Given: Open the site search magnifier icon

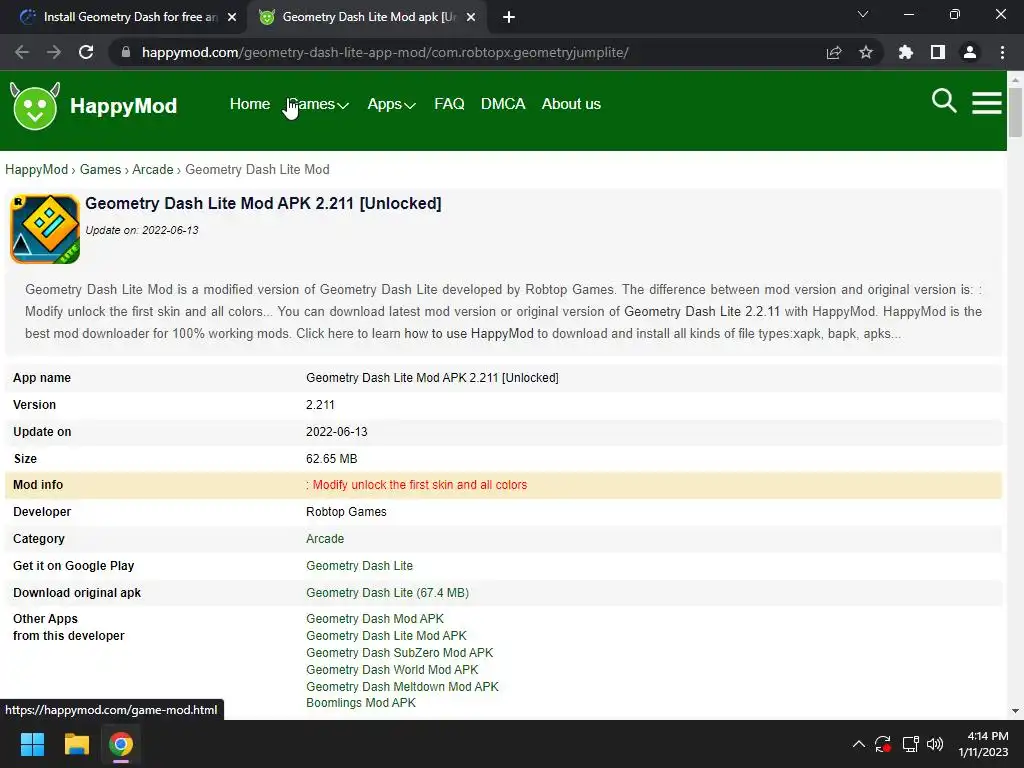Looking at the screenshot, I should [x=944, y=101].
